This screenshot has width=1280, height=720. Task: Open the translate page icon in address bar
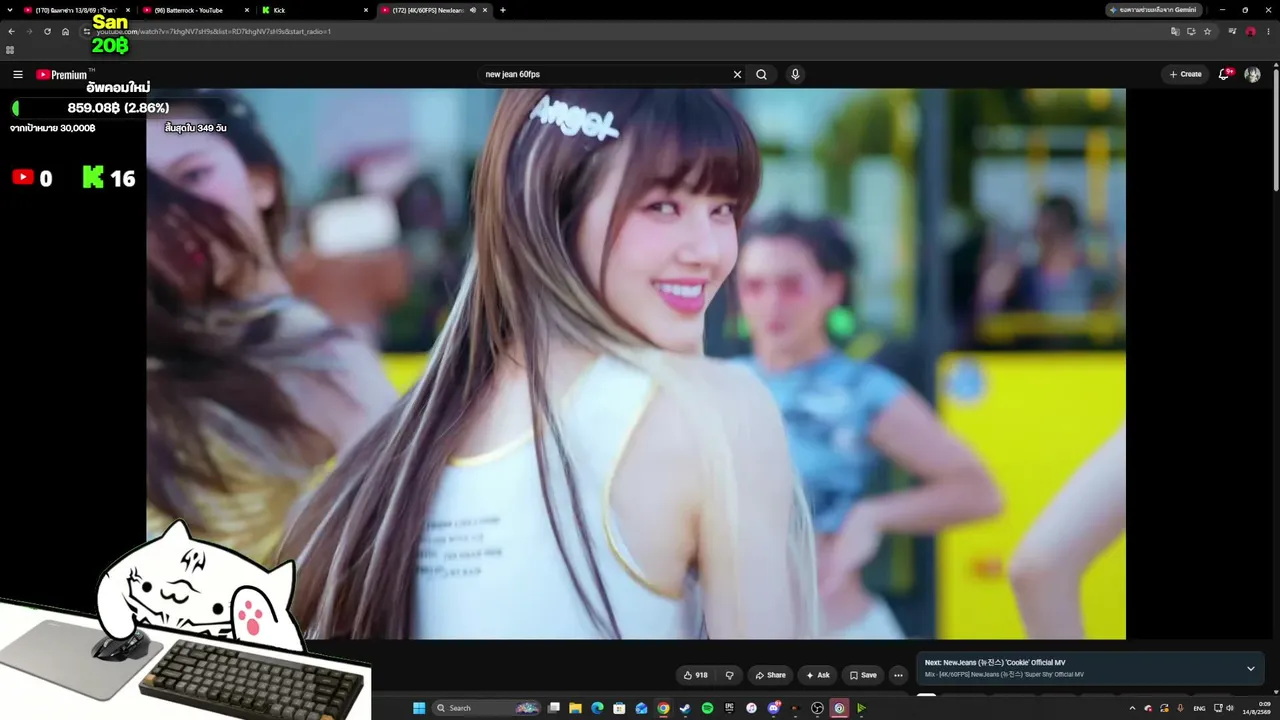1176,32
